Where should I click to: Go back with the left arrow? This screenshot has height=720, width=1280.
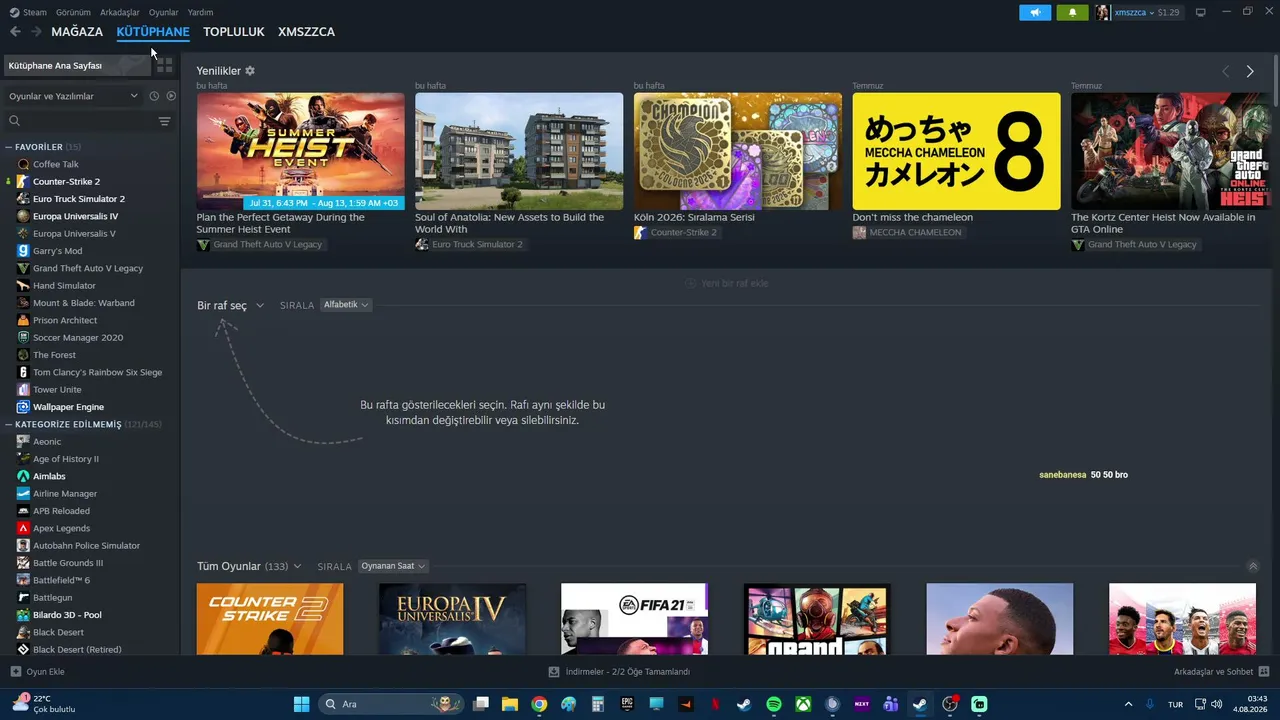click(x=15, y=32)
